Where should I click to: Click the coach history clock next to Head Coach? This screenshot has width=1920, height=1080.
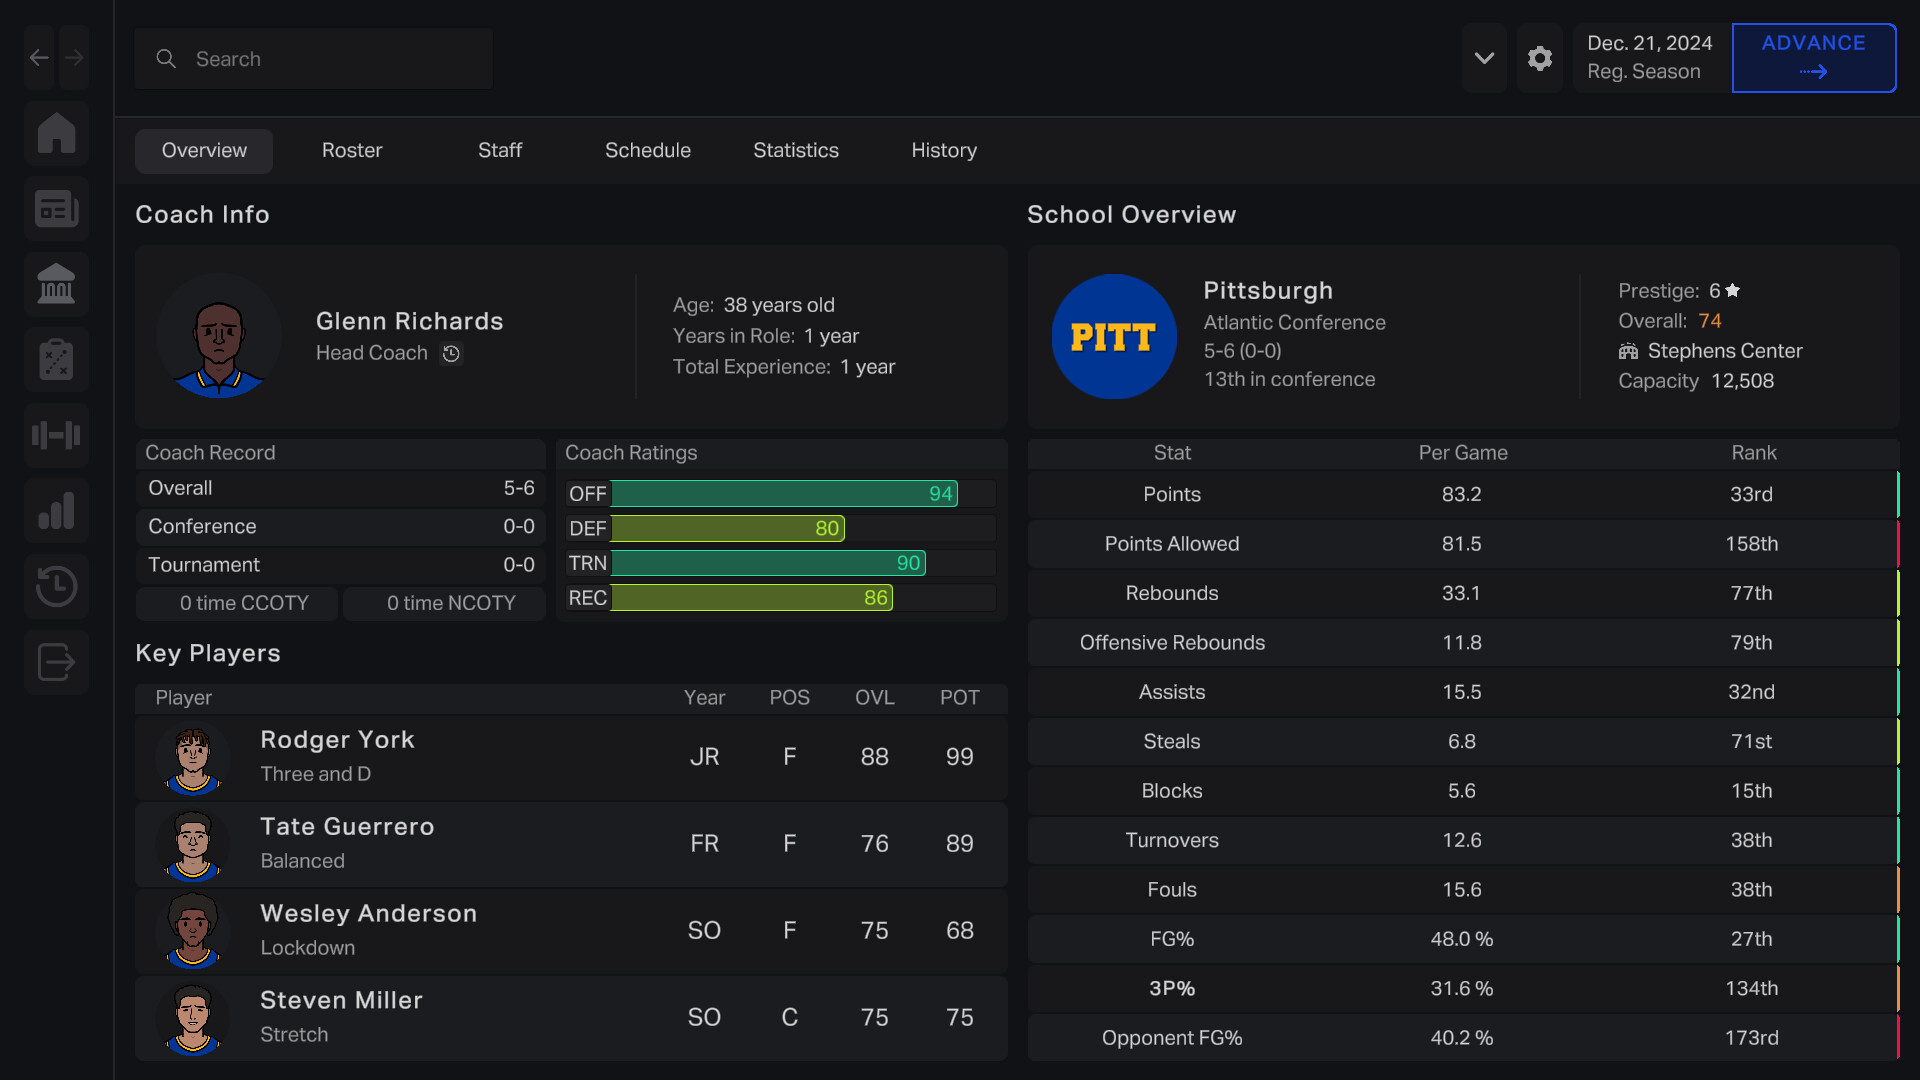(x=451, y=354)
